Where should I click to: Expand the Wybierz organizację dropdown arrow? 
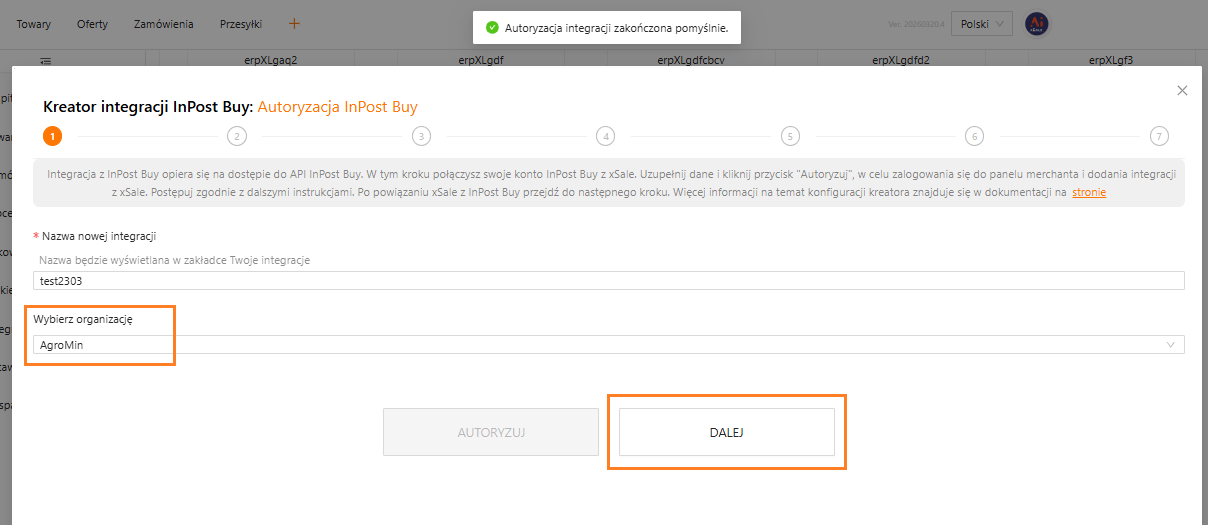pyautogui.click(x=1171, y=345)
